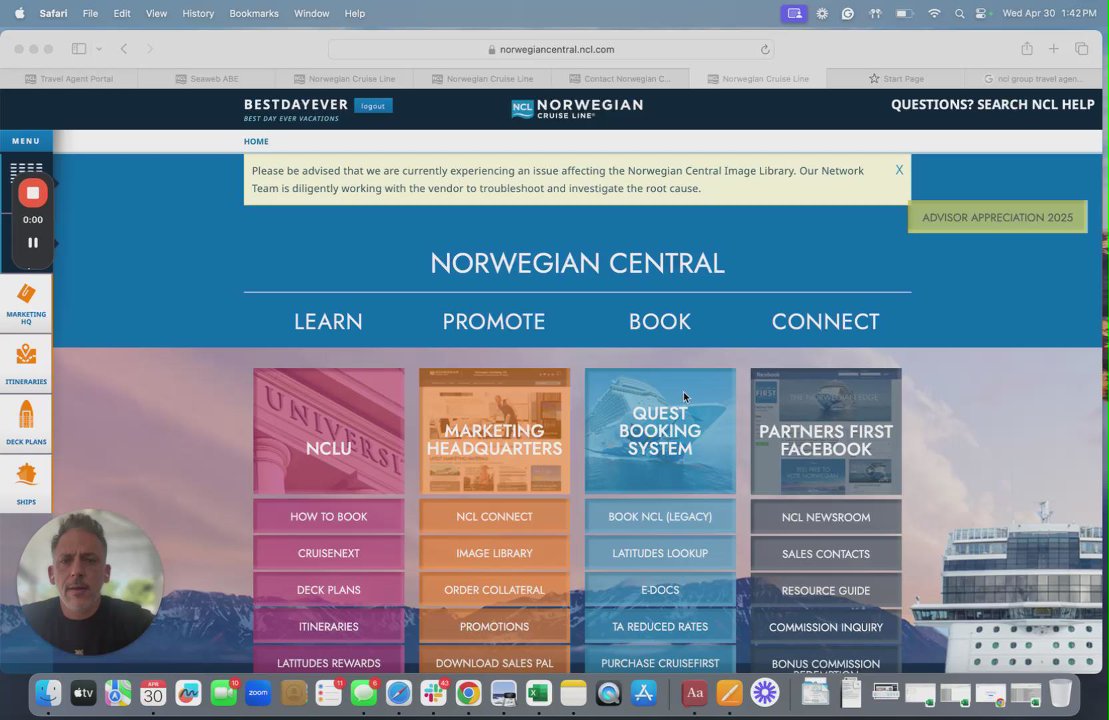
Task: Open the Itineraries icon in the left sidebar
Action: pyautogui.click(x=26, y=364)
